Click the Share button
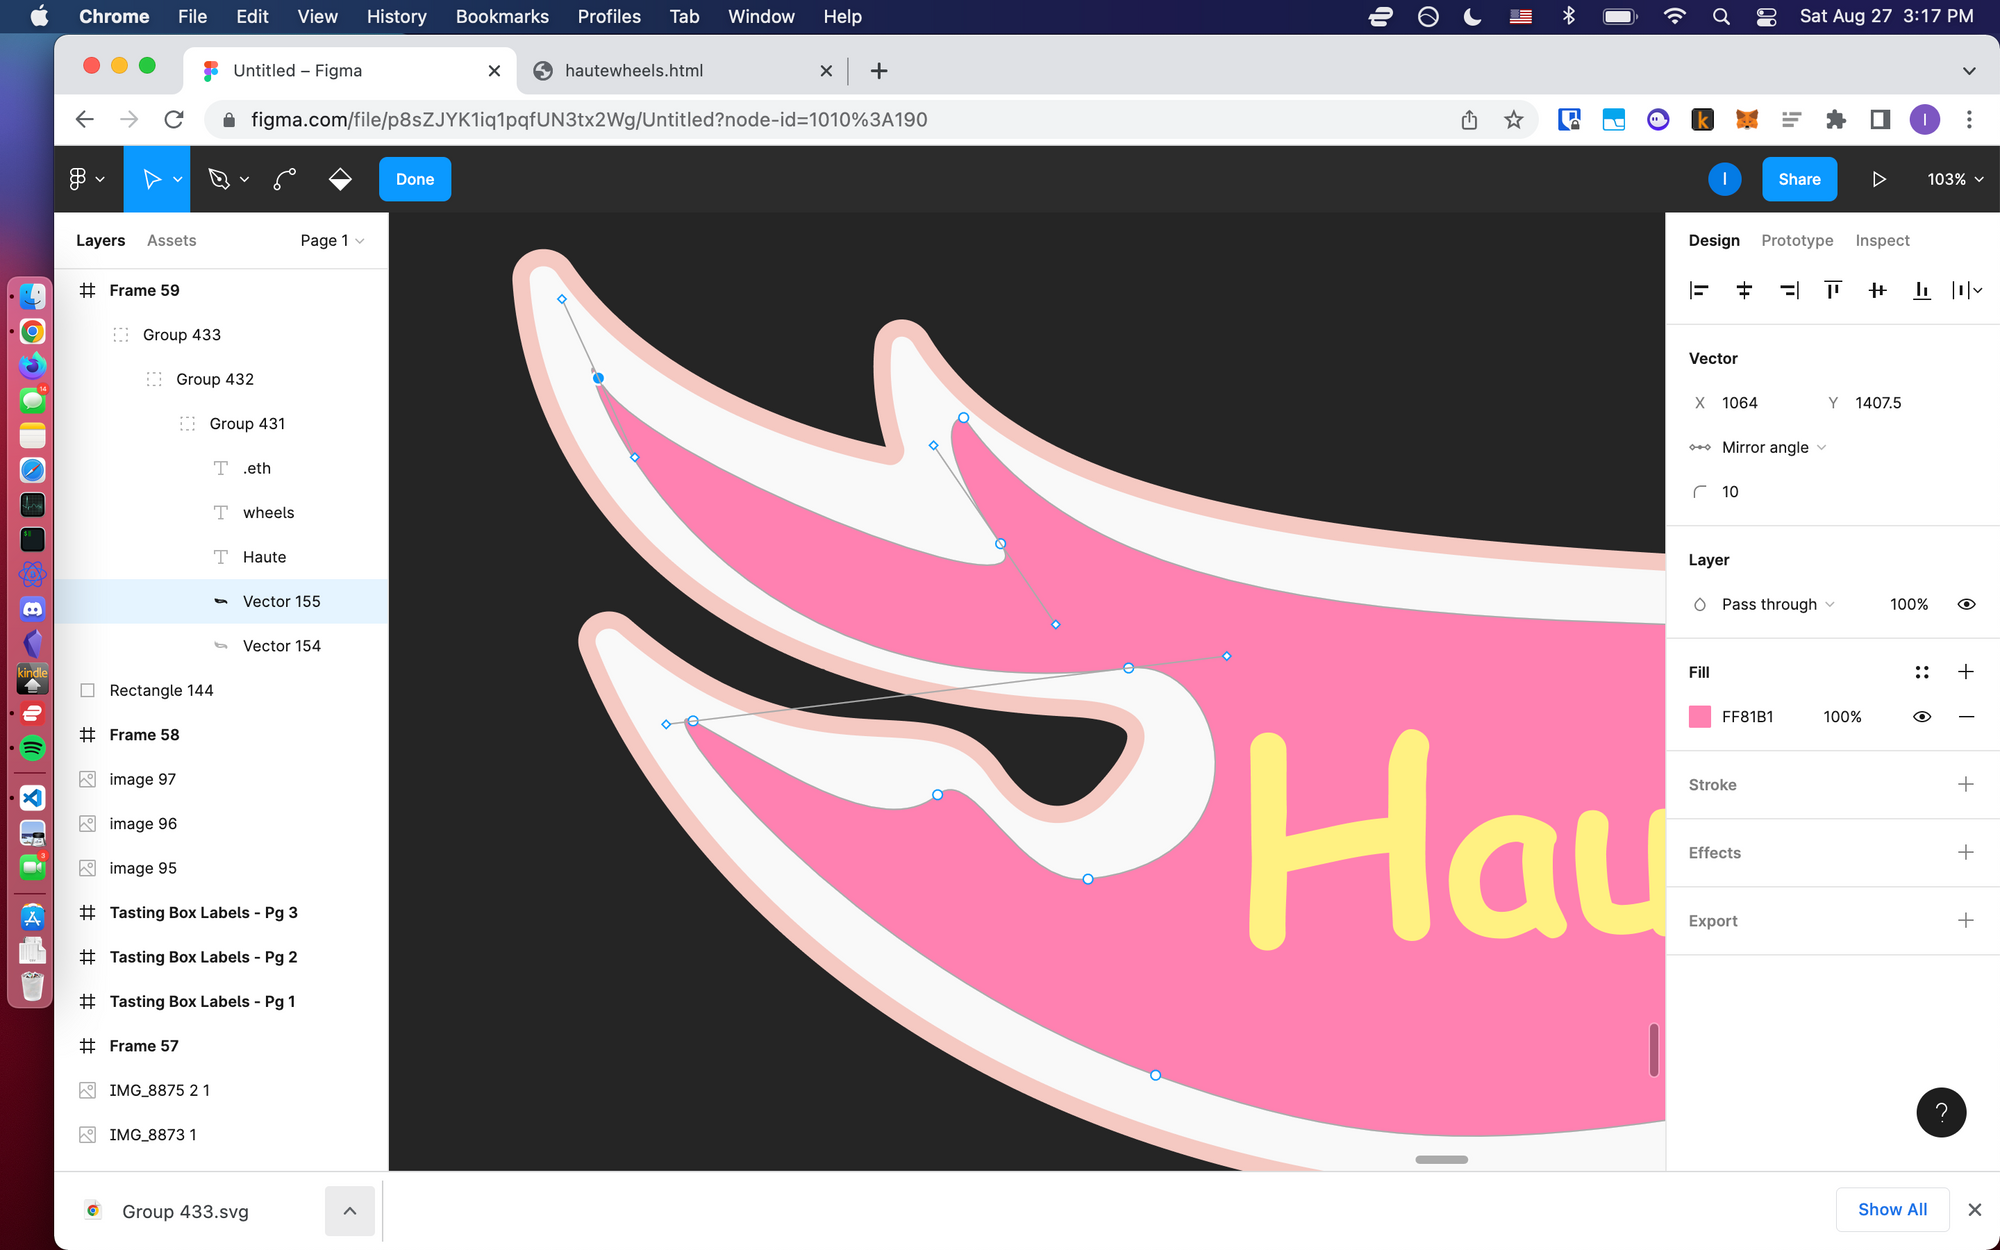Screen dimensions: 2000x1250 [1798, 179]
